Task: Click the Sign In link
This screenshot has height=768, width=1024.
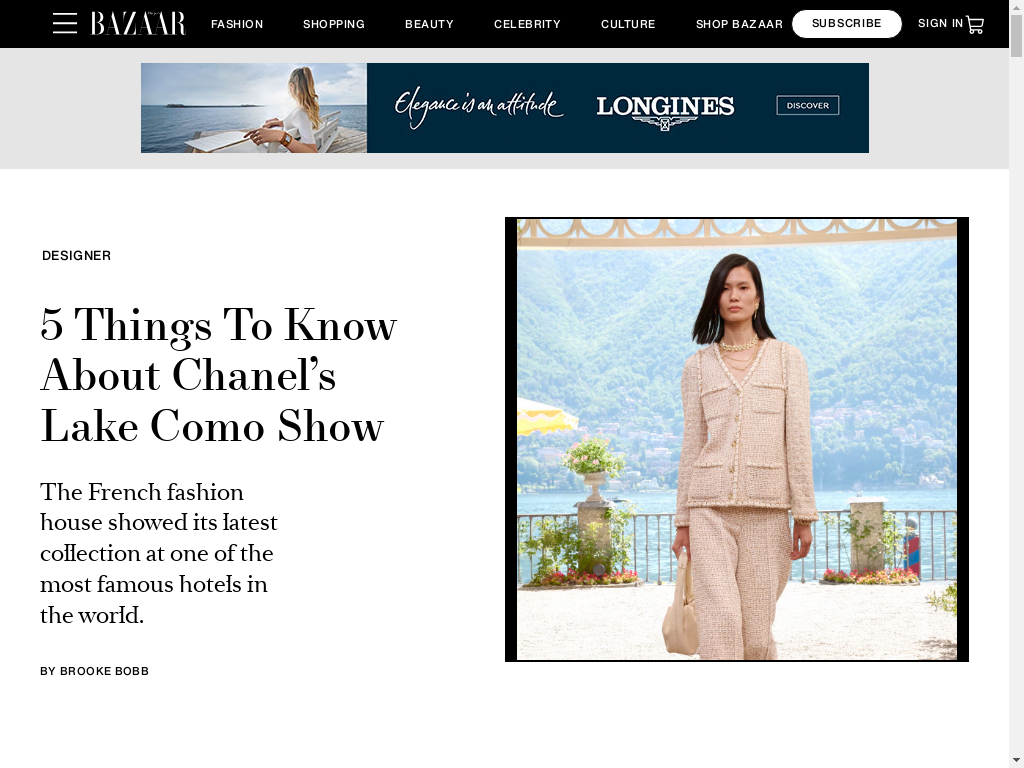Action: pyautogui.click(x=940, y=24)
